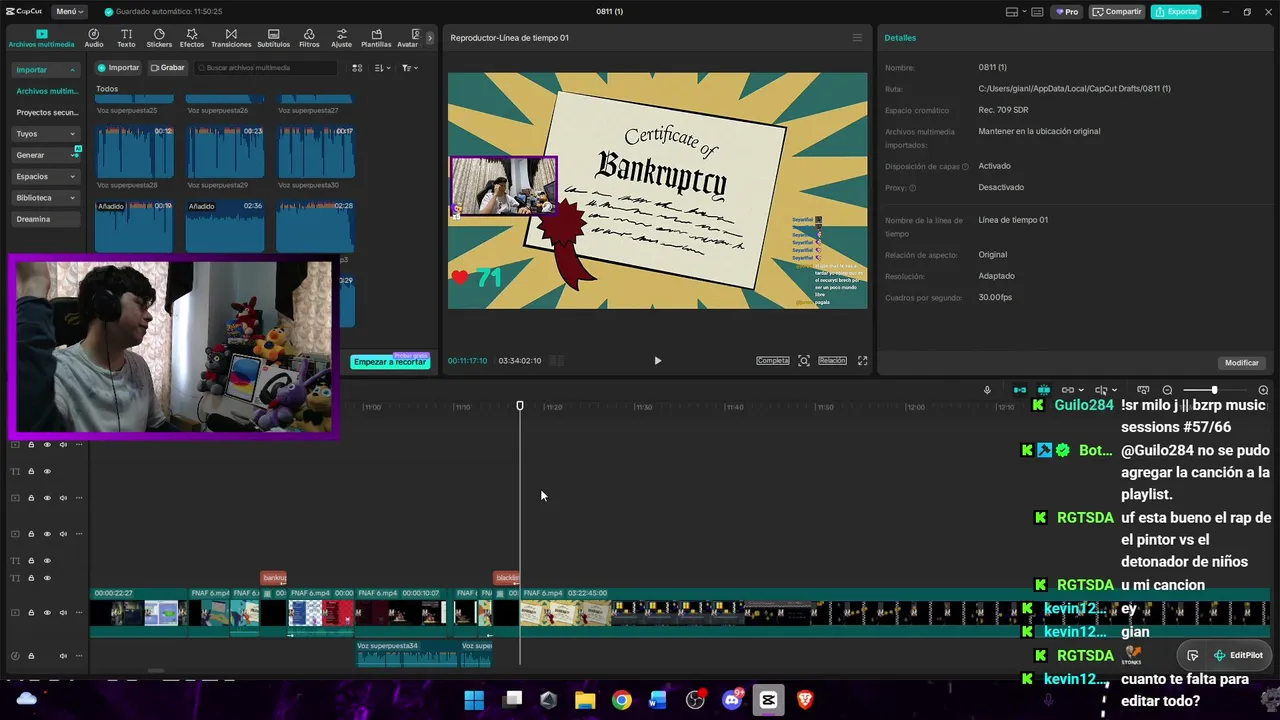Focus the Buscar archivos multimedia search field
The width and height of the screenshot is (1280, 720).
pos(266,68)
